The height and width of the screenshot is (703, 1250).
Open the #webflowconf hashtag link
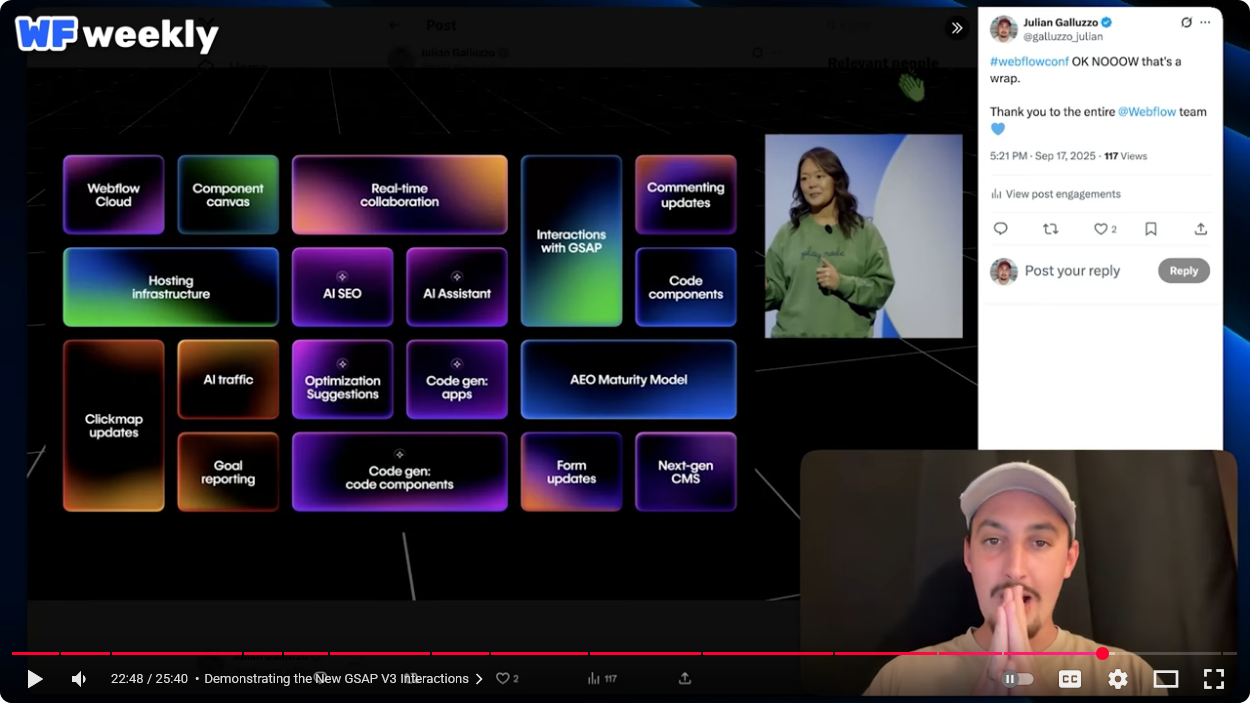[1029, 61]
